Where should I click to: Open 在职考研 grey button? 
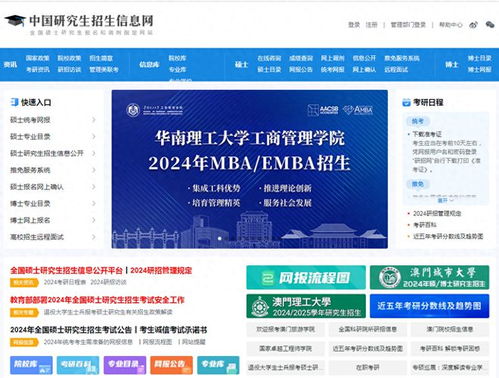coord(368,368)
